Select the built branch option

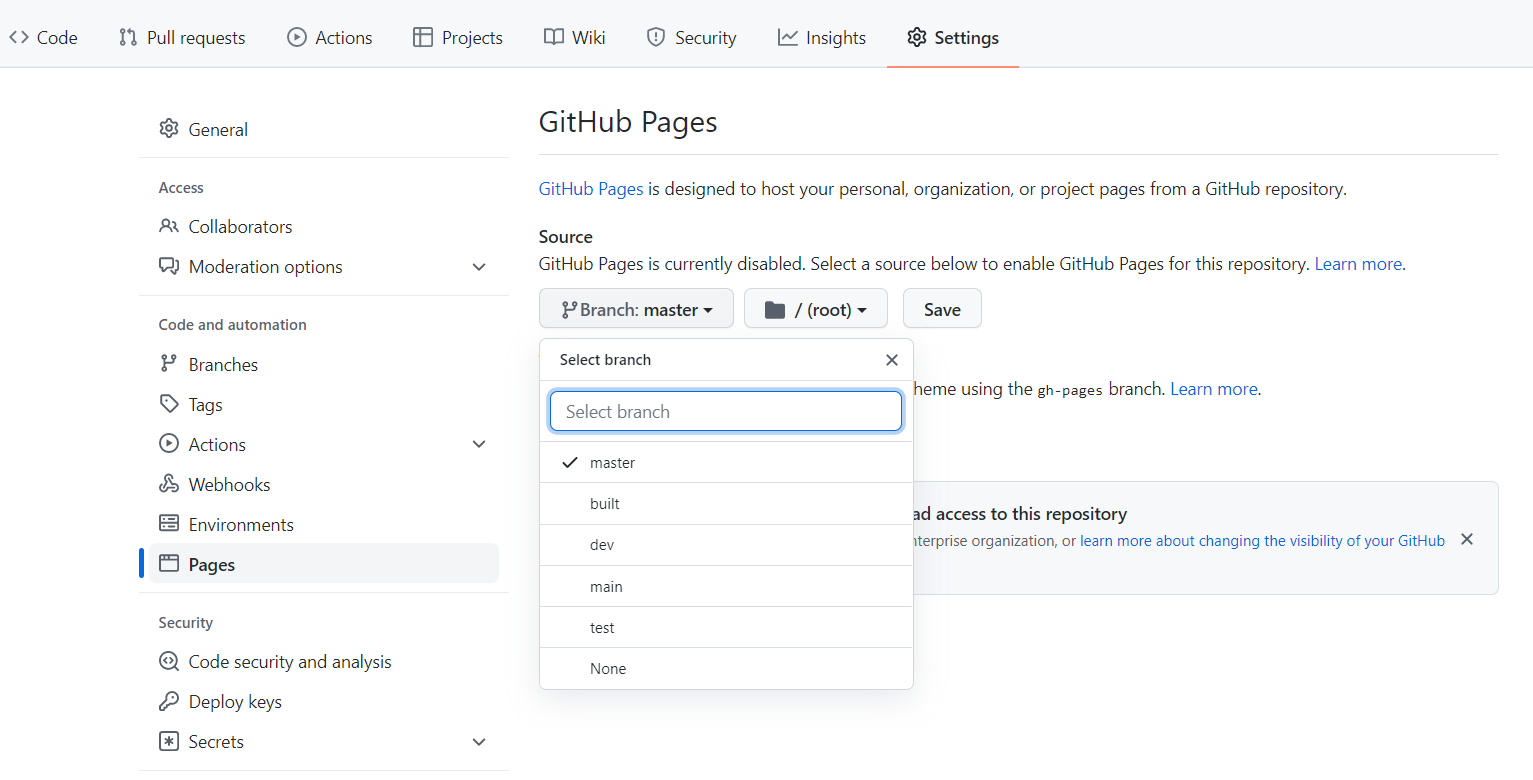726,504
